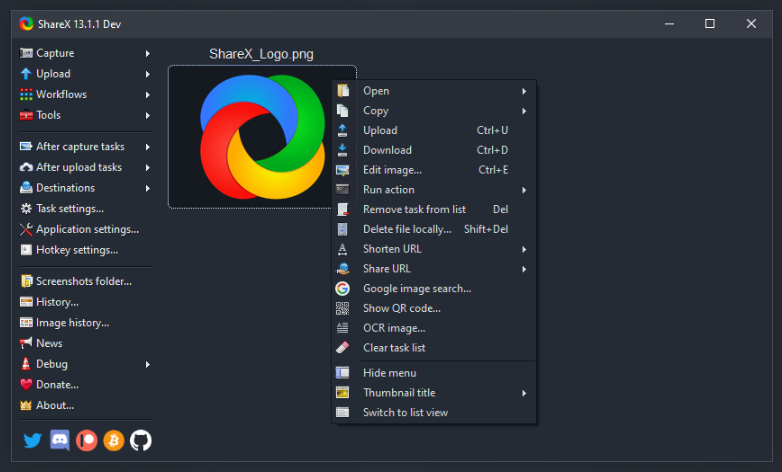Click the Destinations icon in sidebar
Image resolution: width=782 pixels, height=472 pixels.
(x=26, y=188)
